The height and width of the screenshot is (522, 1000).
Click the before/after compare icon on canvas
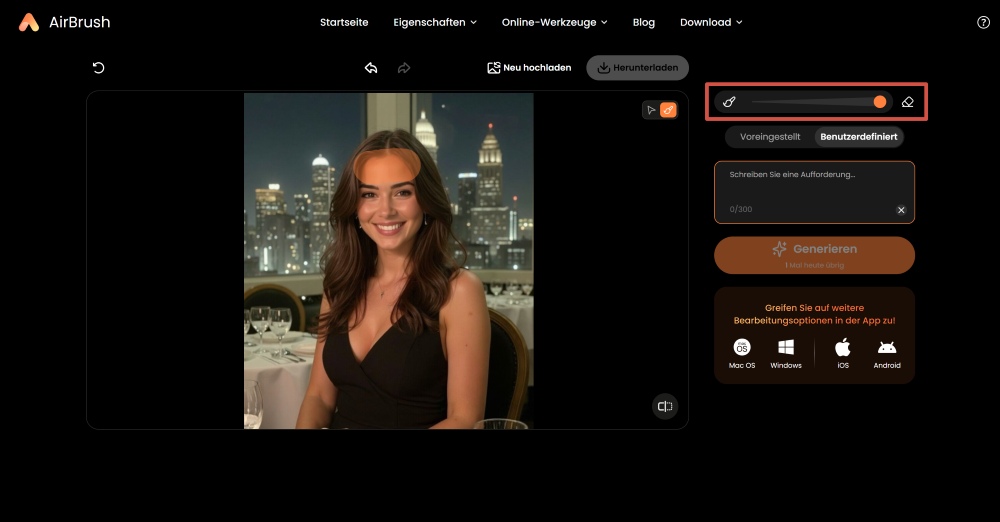point(665,406)
